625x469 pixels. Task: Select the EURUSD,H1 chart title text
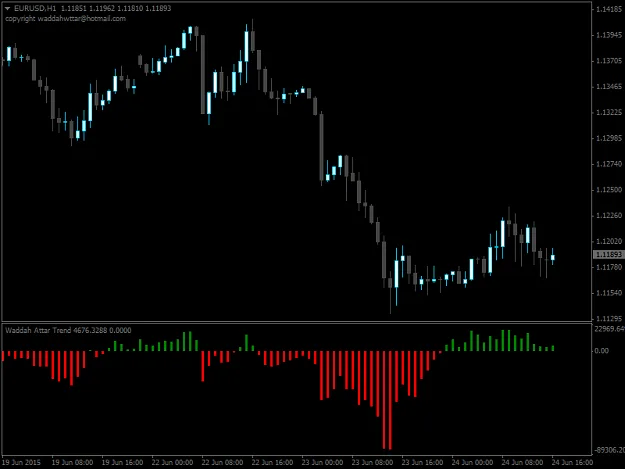(x=35, y=8)
